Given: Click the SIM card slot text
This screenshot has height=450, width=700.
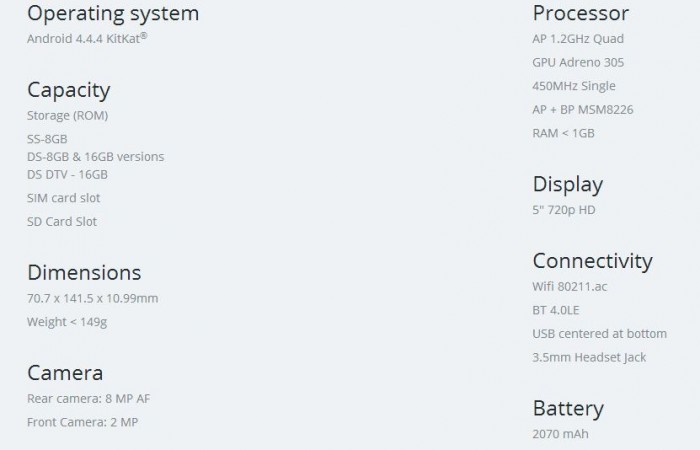Looking at the screenshot, I should (64, 198).
